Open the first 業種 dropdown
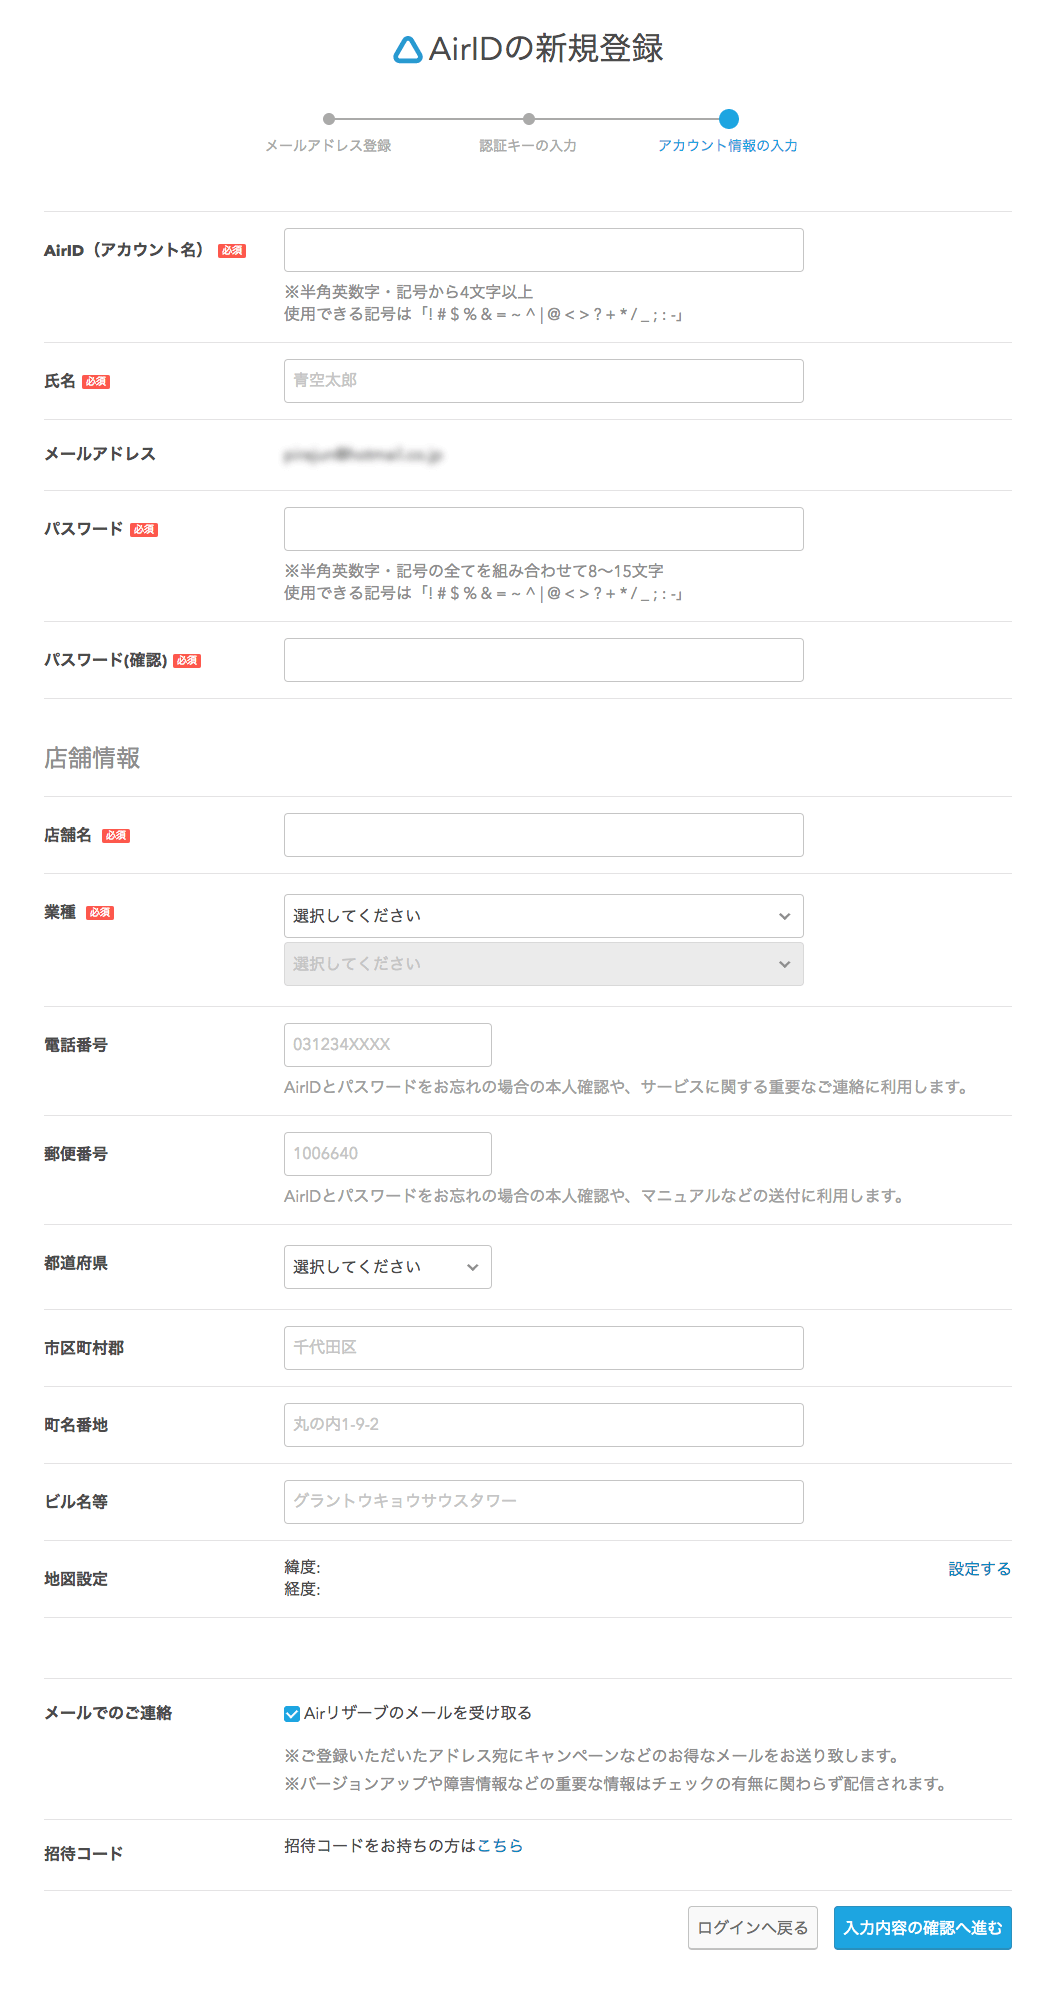Screen dimensions: 1057x1990 tap(543, 916)
